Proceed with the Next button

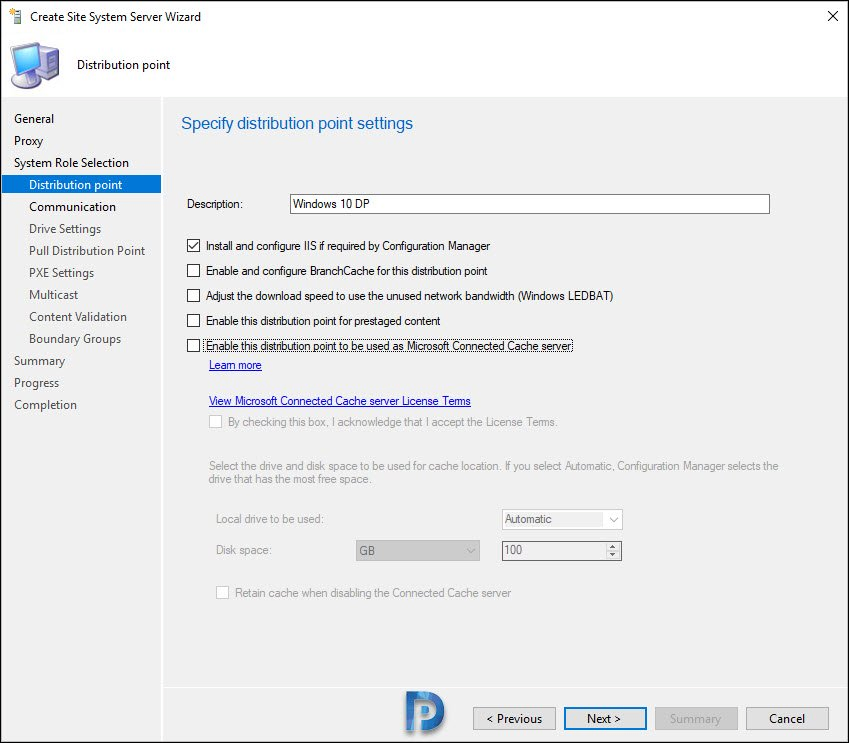pyautogui.click(x=605, y=719)
